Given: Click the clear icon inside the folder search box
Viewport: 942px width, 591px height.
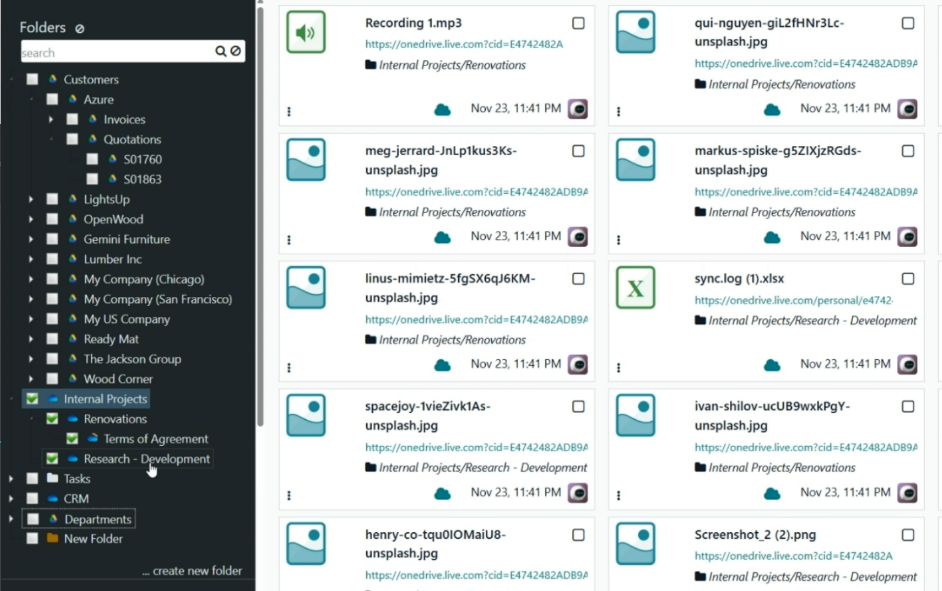Looking at the screenshot, I should point(236,52).
